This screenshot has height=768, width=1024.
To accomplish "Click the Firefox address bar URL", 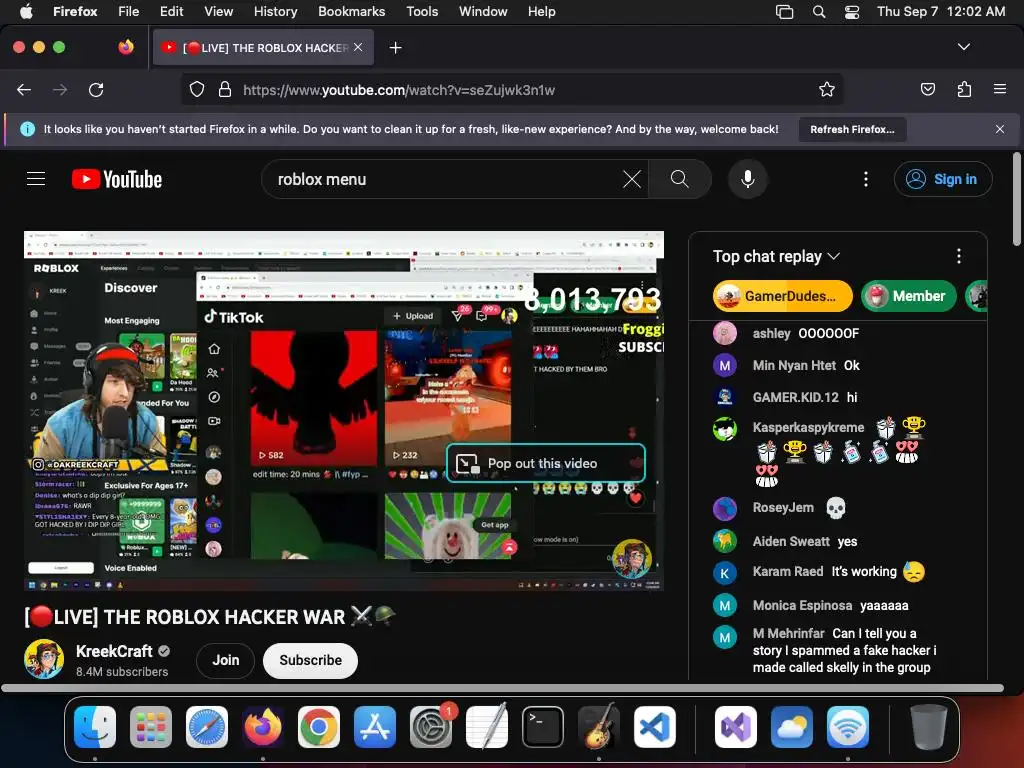I will [399, 90].
